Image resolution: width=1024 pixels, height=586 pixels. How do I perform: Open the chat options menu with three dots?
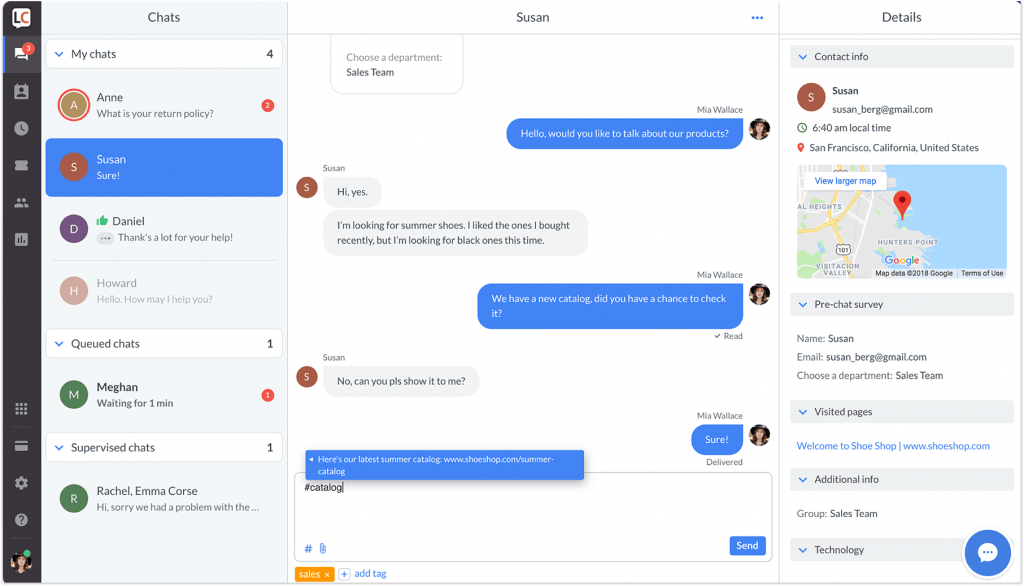point(757,17)
